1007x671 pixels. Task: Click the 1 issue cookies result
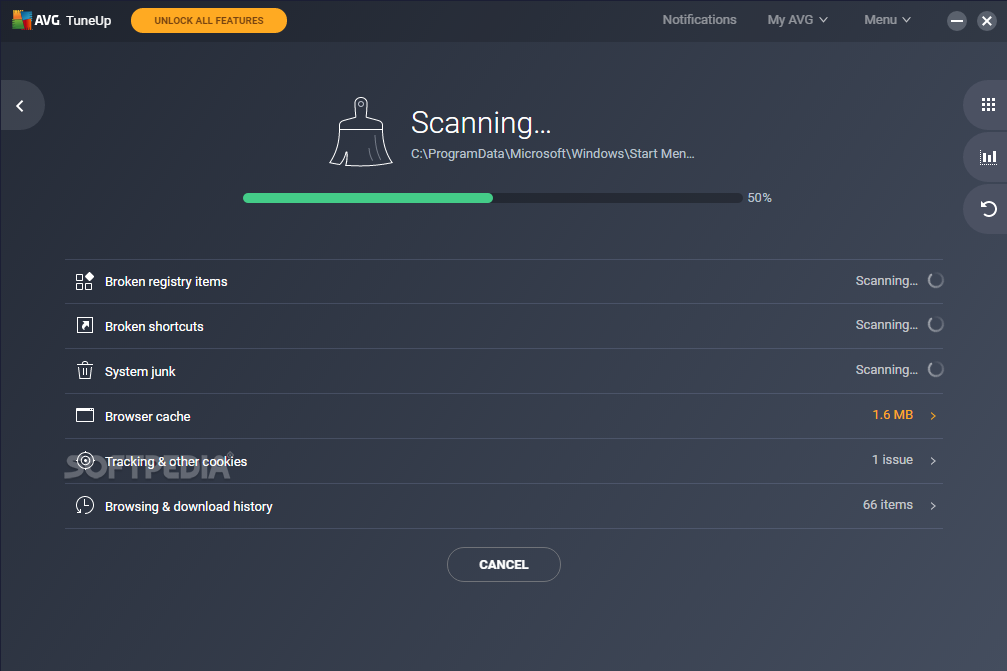(x=893, y=460)
